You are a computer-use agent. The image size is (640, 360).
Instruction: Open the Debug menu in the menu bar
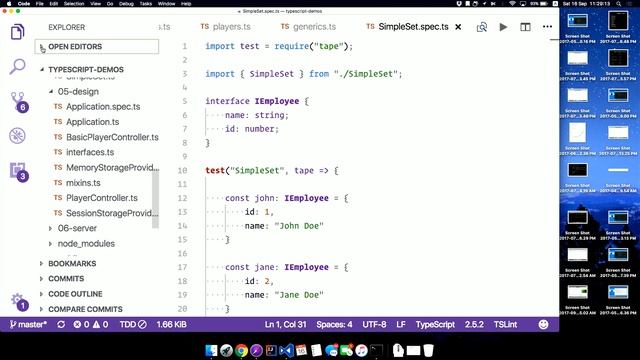[126, 4]
